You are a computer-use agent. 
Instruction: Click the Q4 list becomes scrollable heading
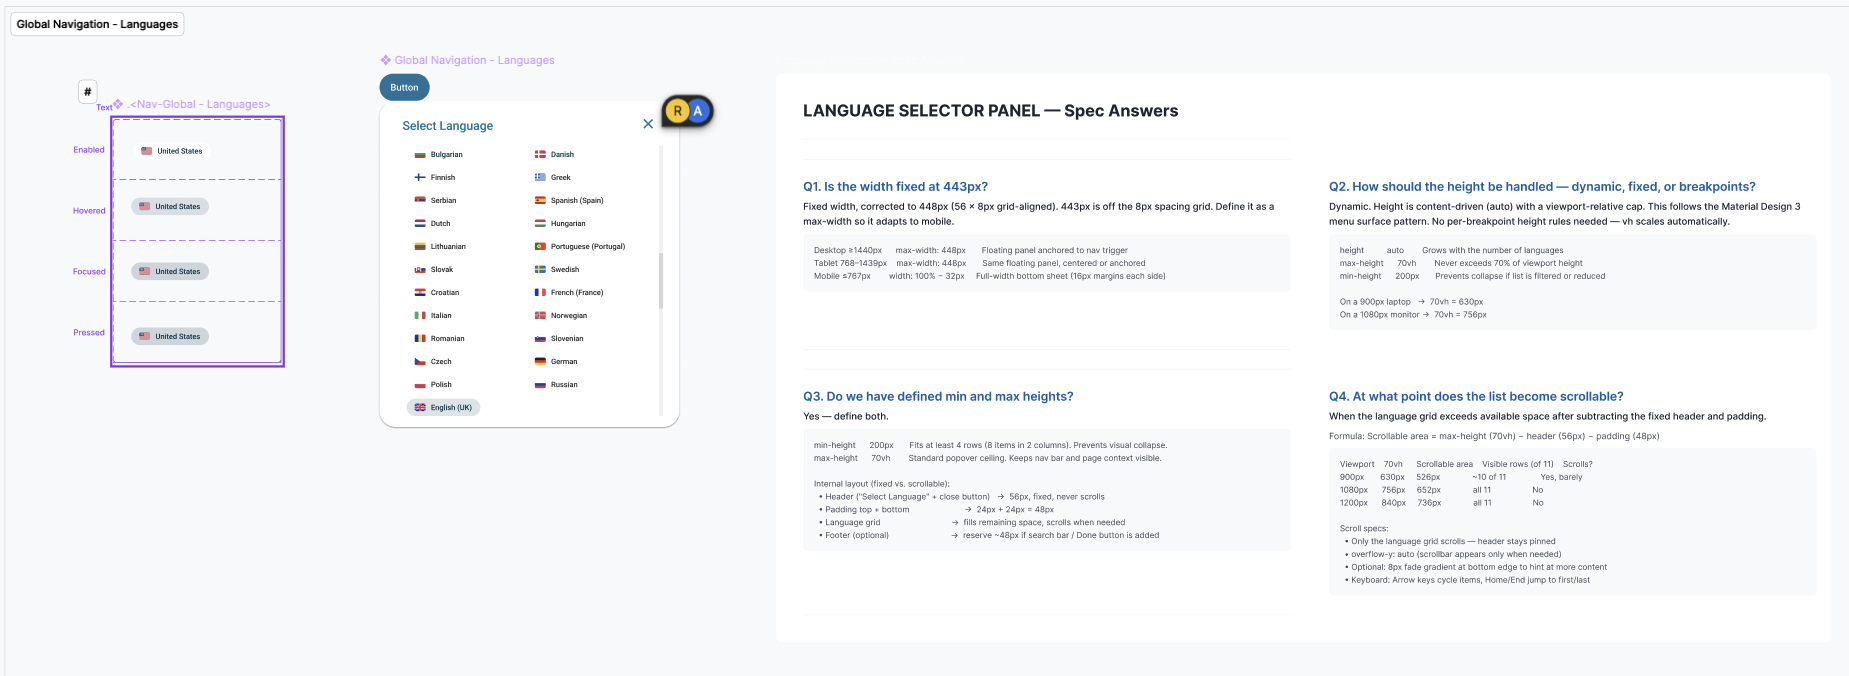point(1476,397)
